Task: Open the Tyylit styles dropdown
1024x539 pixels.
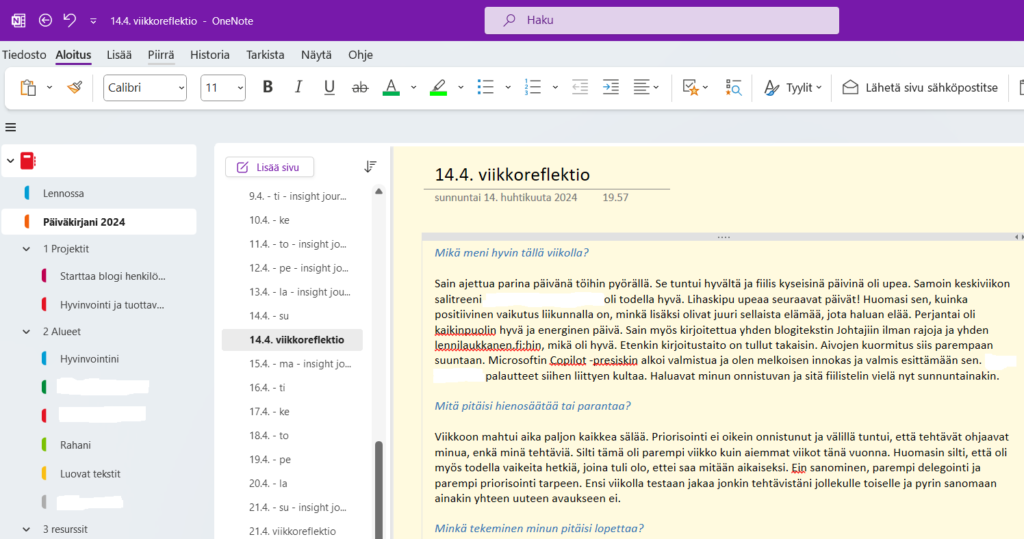Action: (x=792, y=88)
